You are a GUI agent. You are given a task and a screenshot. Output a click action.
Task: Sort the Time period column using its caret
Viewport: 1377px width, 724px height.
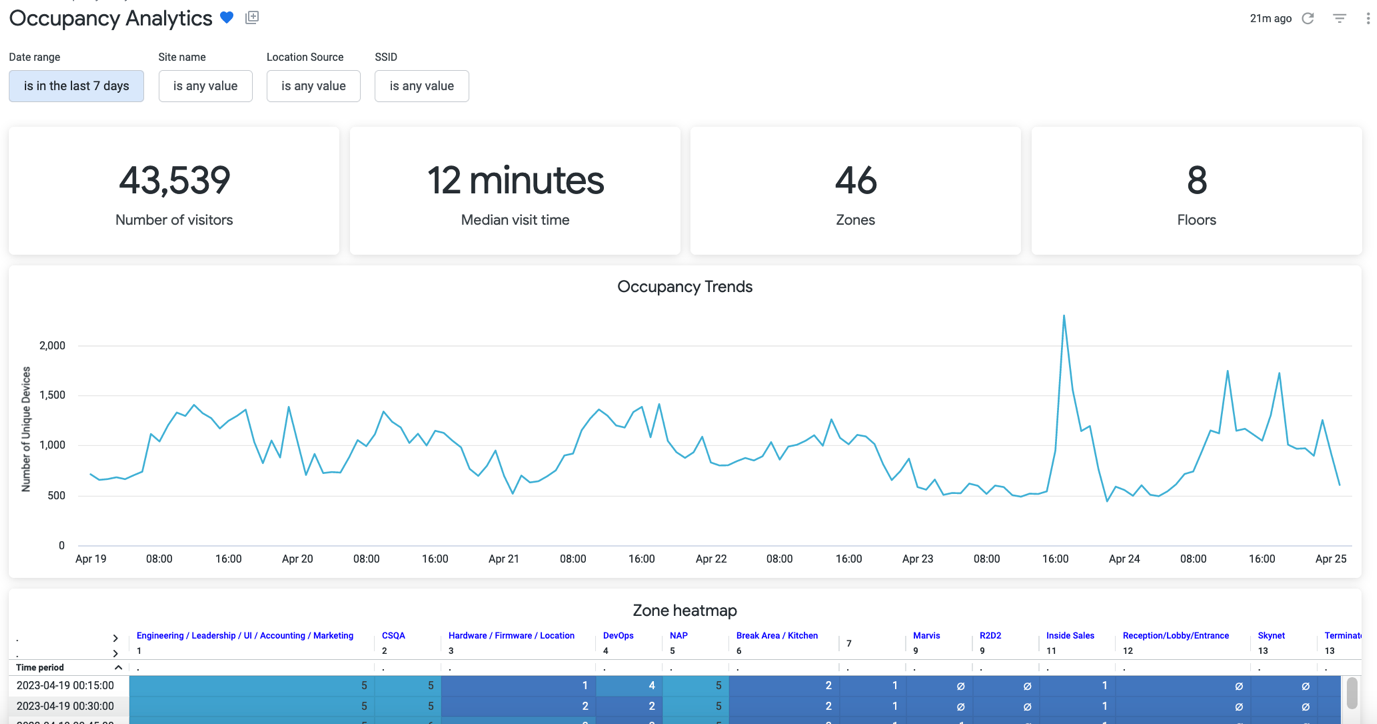tap(118, 668)
